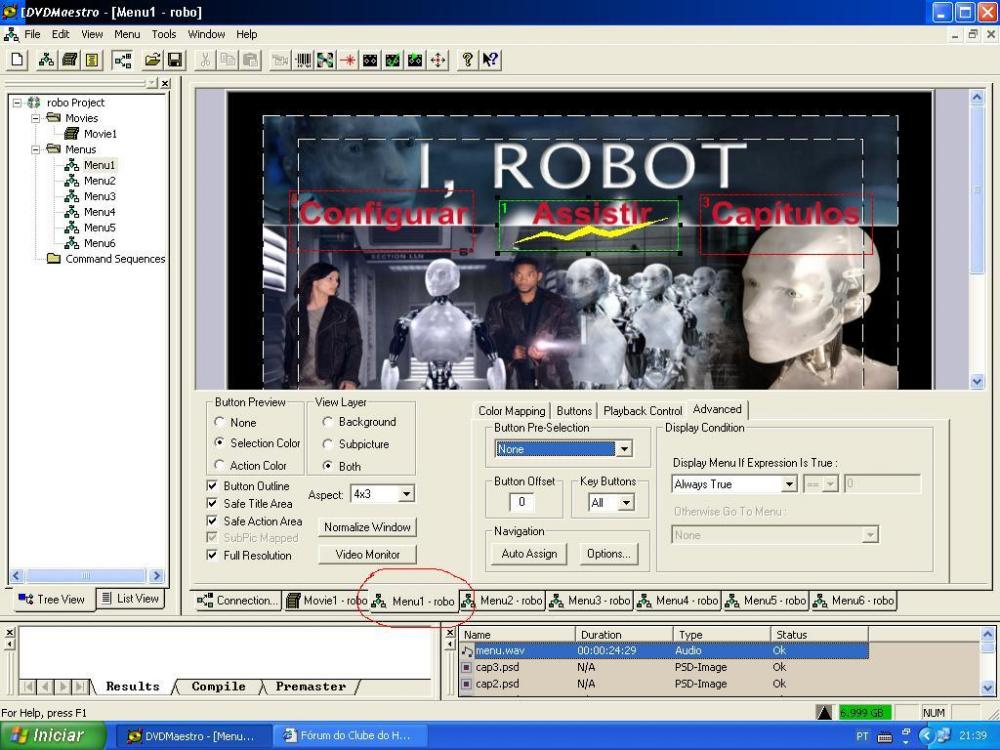Select Menu3 in the project tree

[99, 196]
